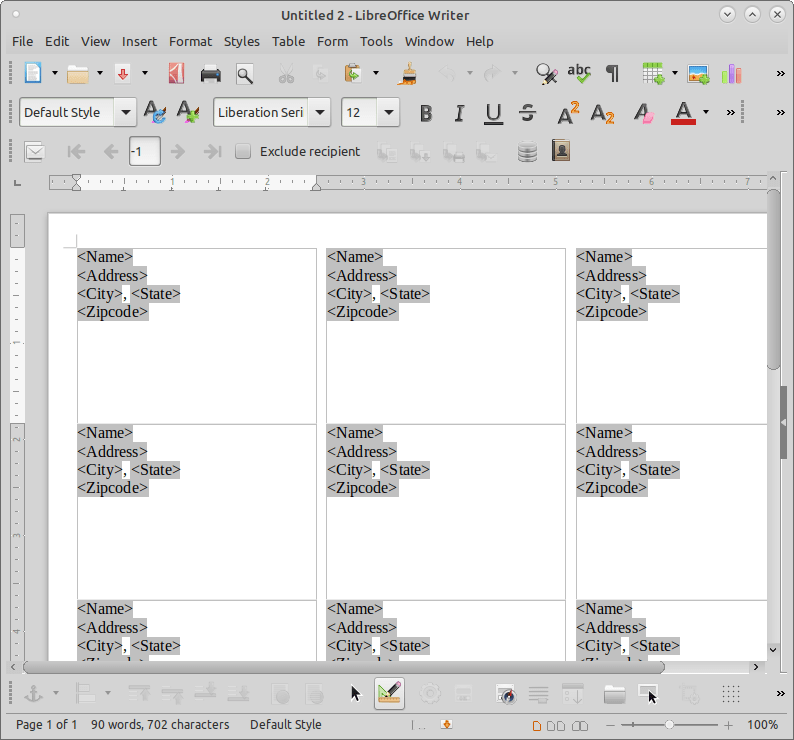Screen dimensions: 794x740
Task: Click the mail merge record number field
Action: point(145,151)
